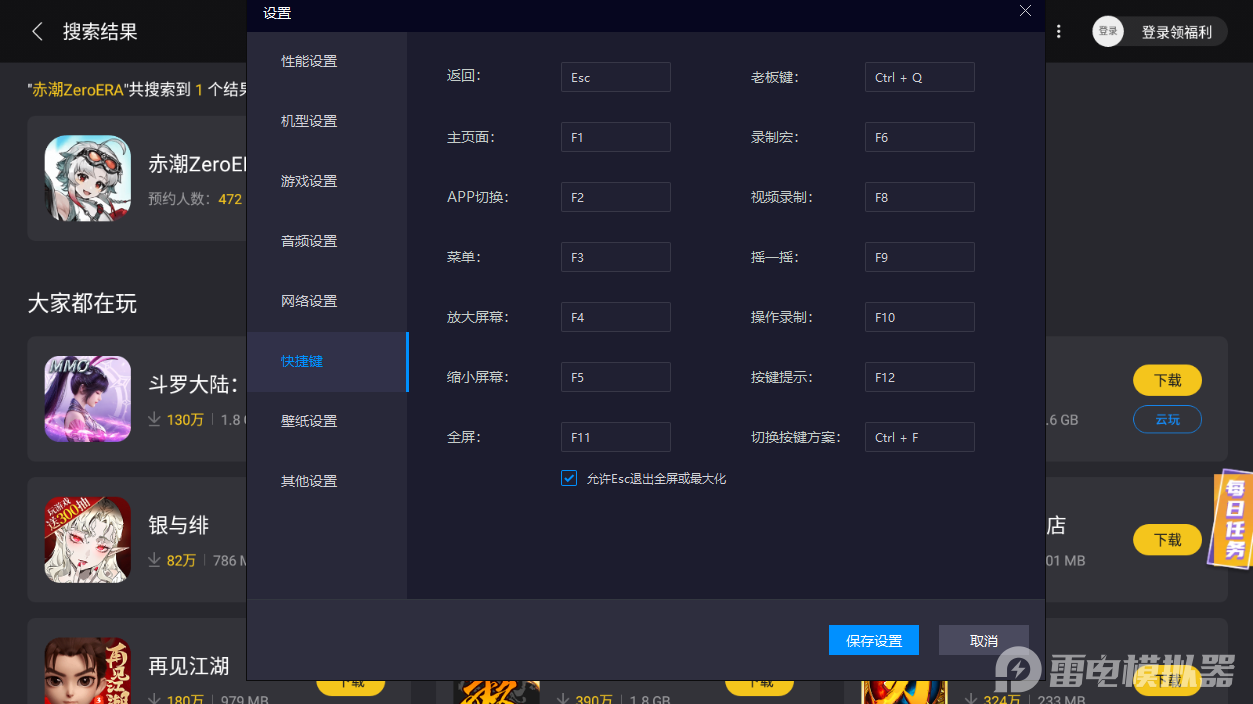This screenshot has width=1253, height=704.
Task: Select the 赤潮ZeroERA game icon
Action: point(87,178)
